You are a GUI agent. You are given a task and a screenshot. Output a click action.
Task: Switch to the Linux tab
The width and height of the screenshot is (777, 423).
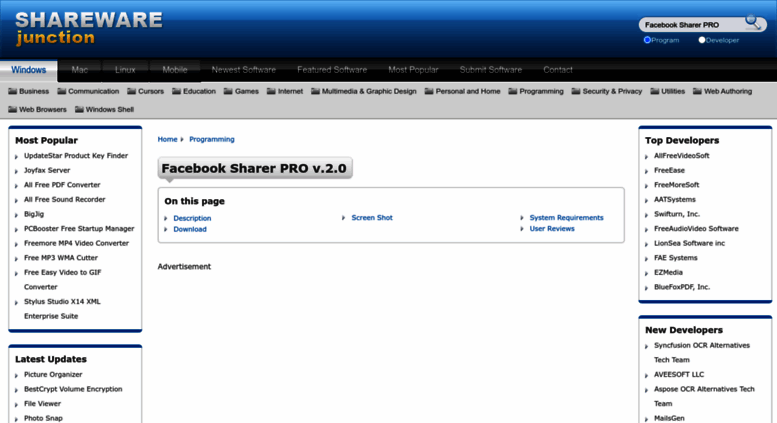[125, 70]
